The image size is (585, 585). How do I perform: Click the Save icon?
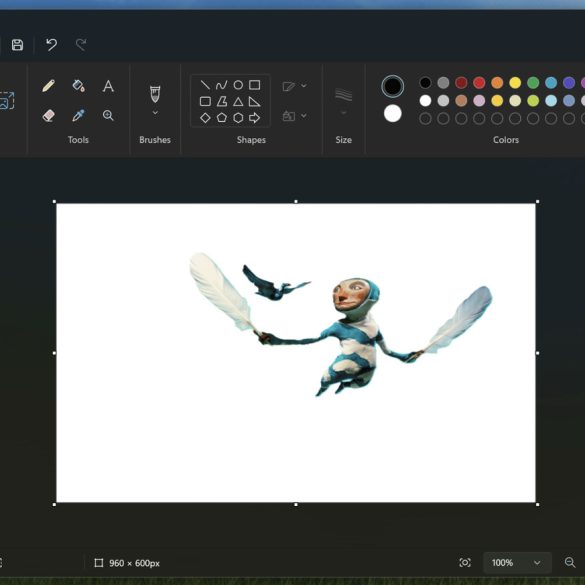18,45
